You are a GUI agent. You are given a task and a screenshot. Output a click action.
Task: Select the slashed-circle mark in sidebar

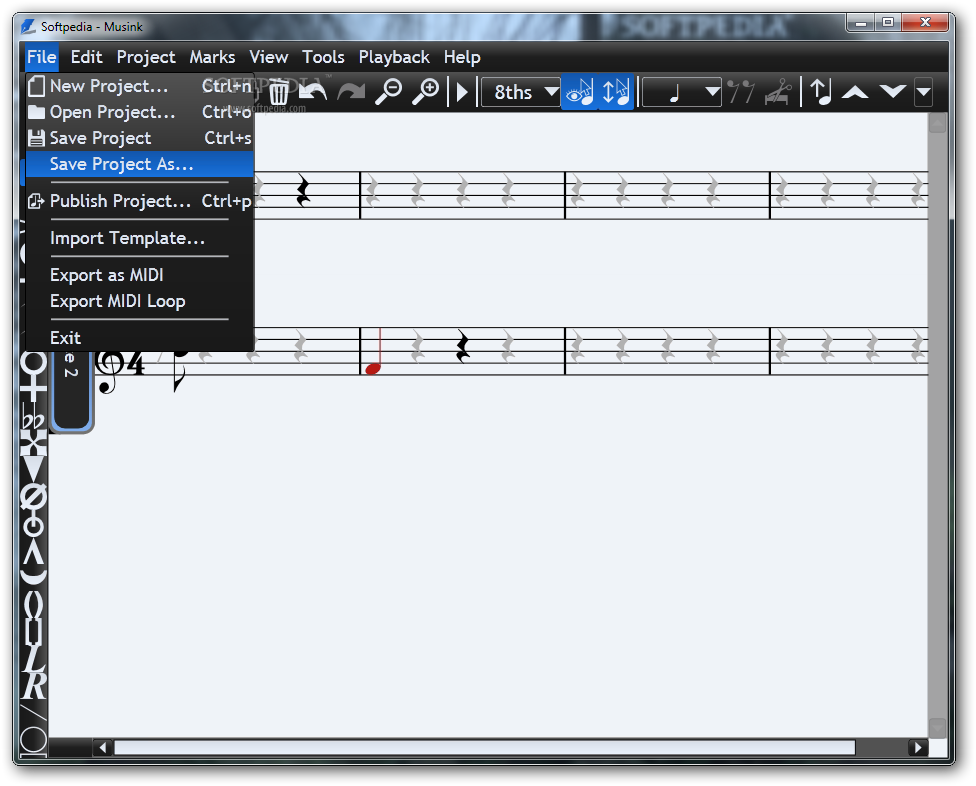34,497
